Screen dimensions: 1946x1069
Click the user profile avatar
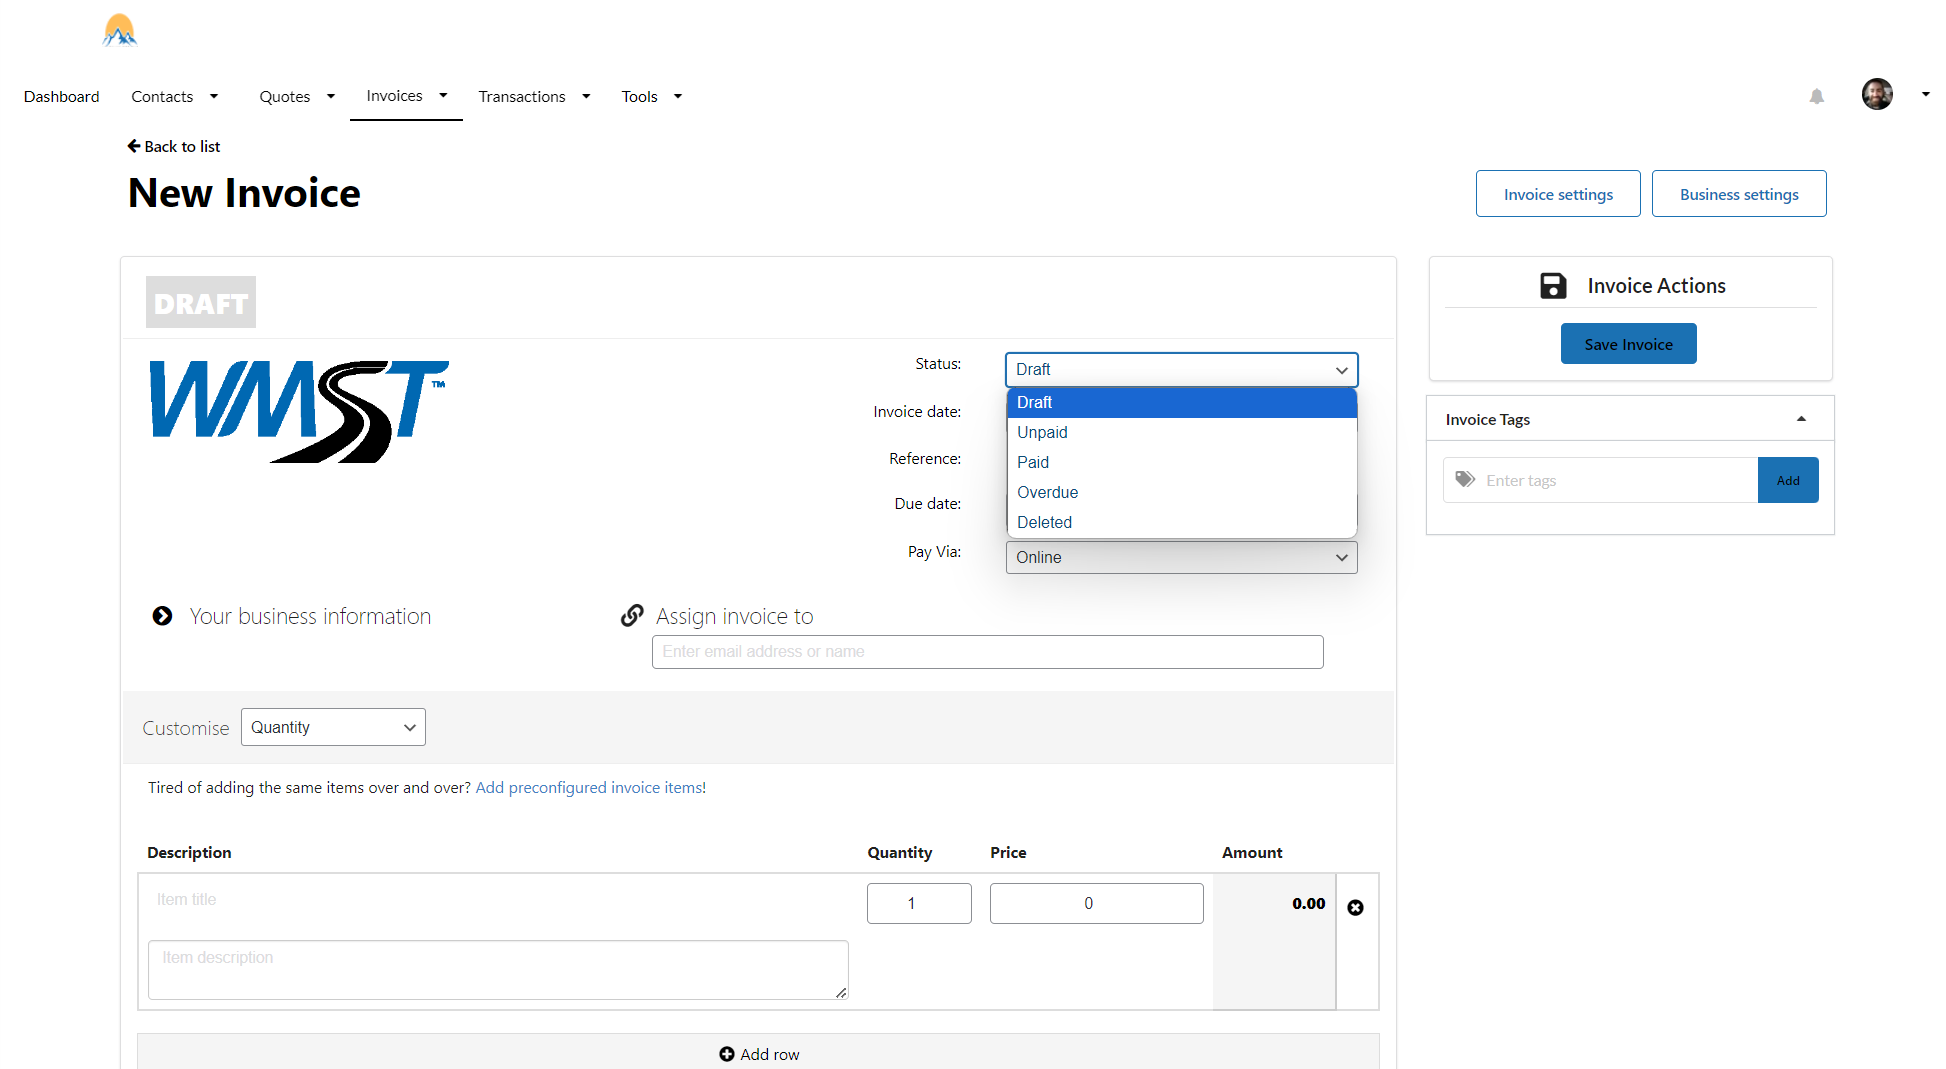tap(1876, 95)
